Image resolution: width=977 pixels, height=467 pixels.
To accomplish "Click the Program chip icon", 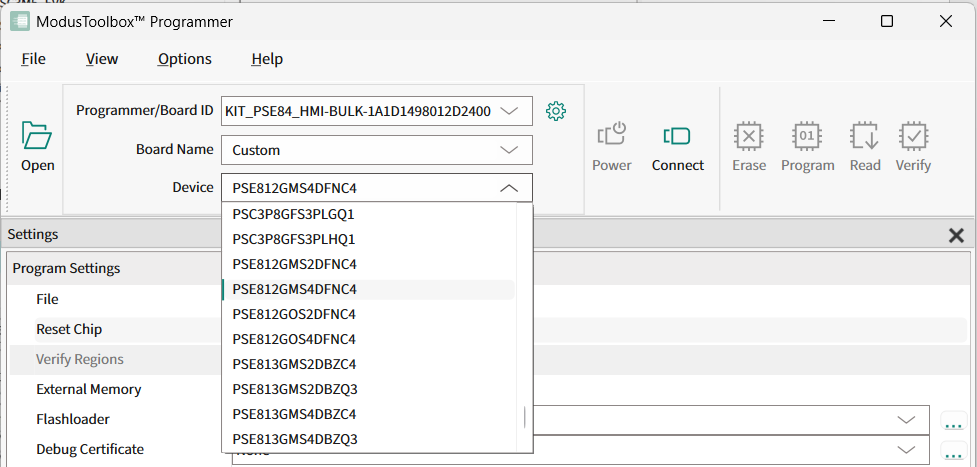I will pos(807,136).
